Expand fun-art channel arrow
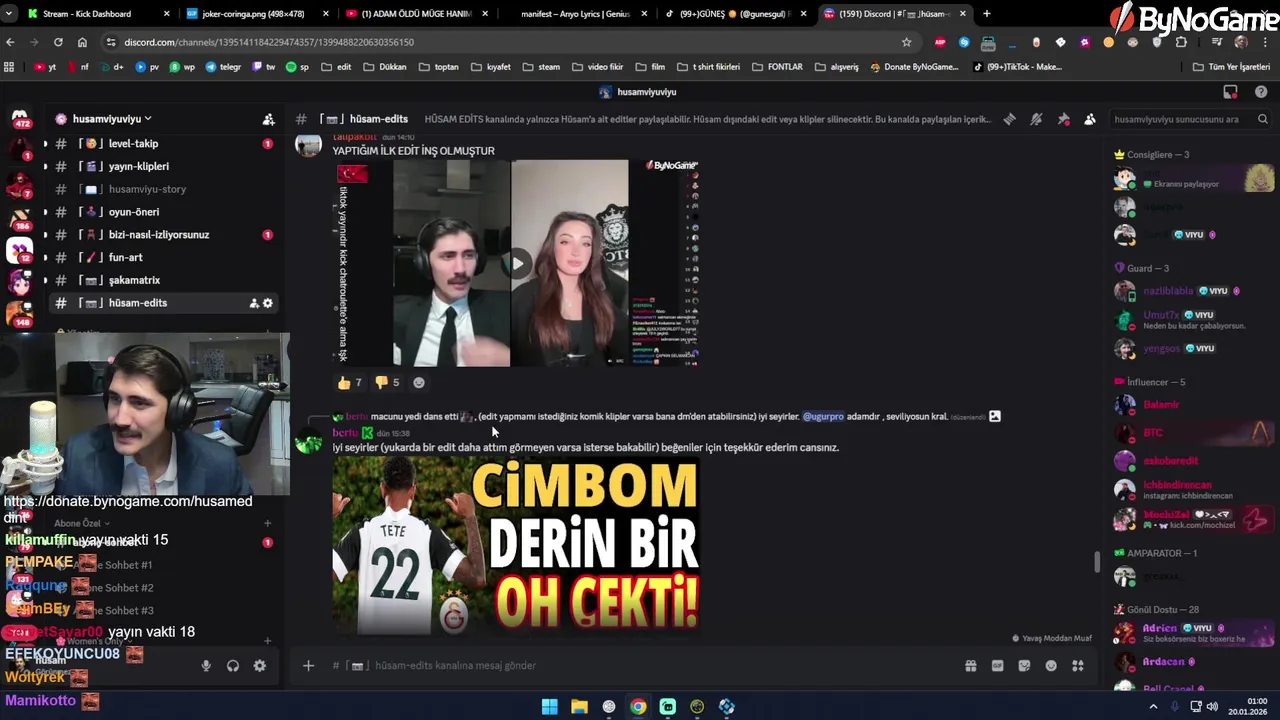Image resolution: width=1280 pixels, height=720 pixels. pyautogui.click(x=45, y=258)
